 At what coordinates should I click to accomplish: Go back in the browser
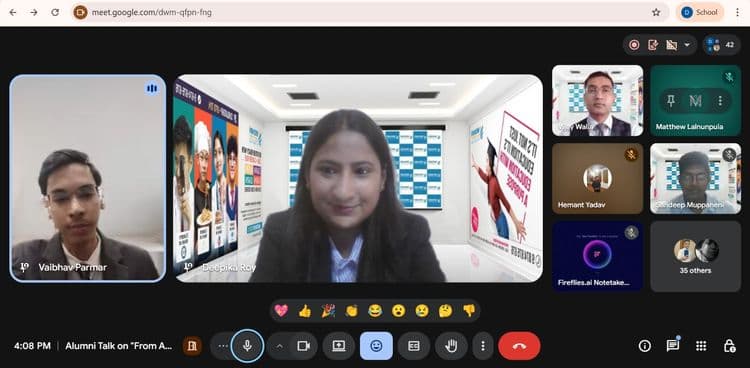[x=12, y=12]
